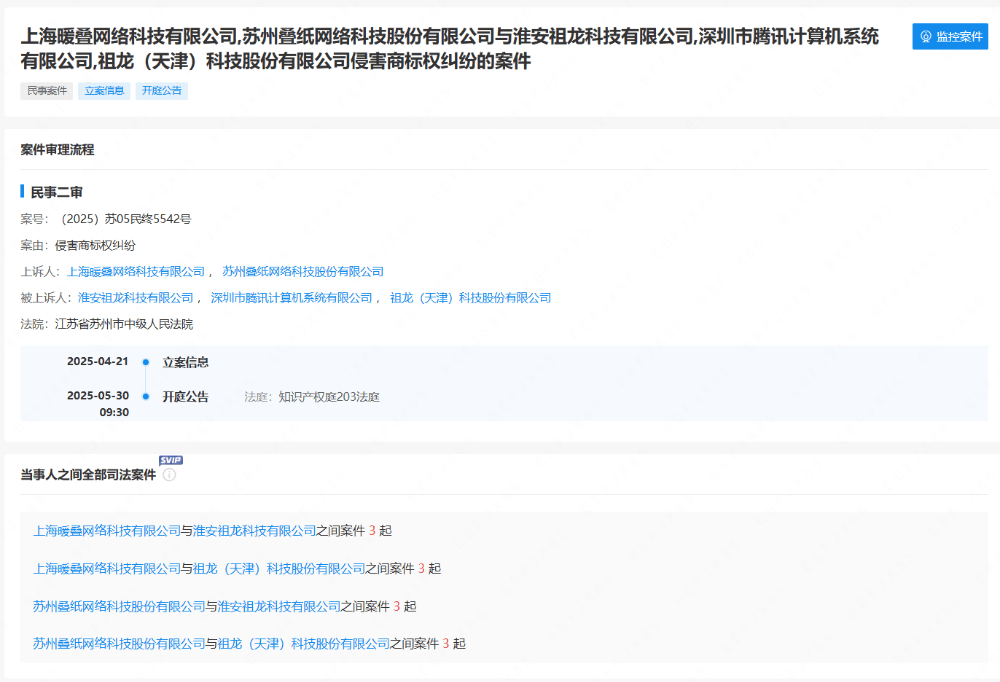Click the case count 3 in first row
The height and width of the screenshot is (682, 1000).
coord(372,531)
